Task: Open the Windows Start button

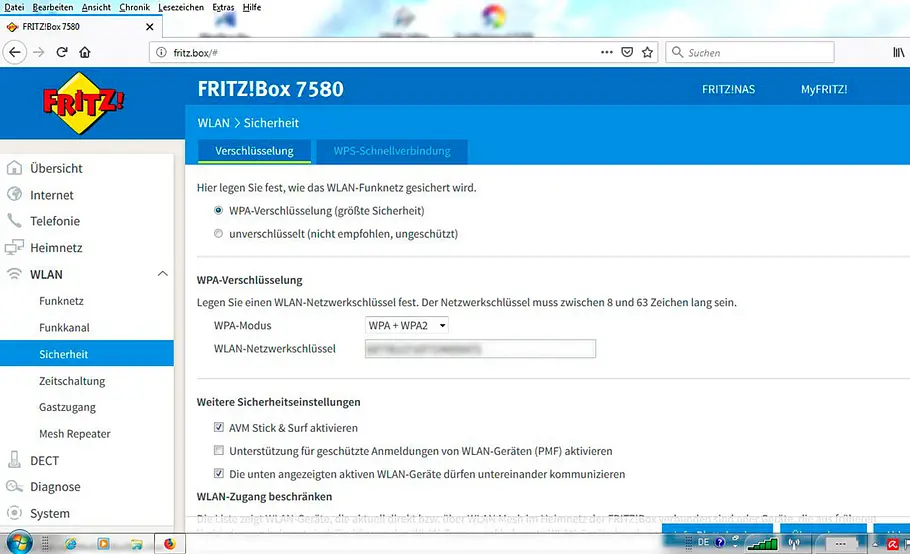Action: point(19,543)
